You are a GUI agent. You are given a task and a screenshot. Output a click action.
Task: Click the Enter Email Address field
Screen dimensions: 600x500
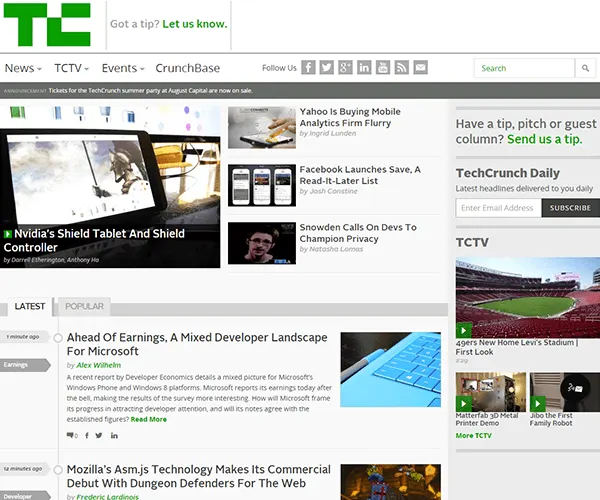click(x=498, y=208)
